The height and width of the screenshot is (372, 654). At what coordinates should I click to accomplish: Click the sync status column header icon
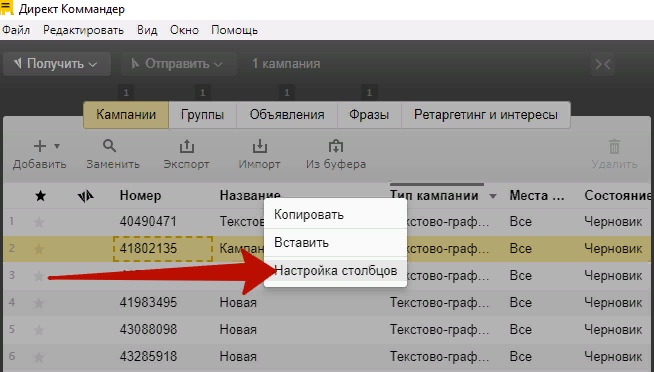[x=86, y=196]
